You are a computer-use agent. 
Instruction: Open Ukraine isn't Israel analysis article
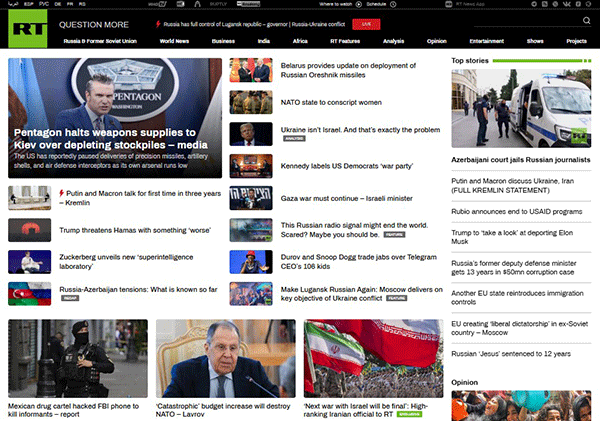click(360, 130)
